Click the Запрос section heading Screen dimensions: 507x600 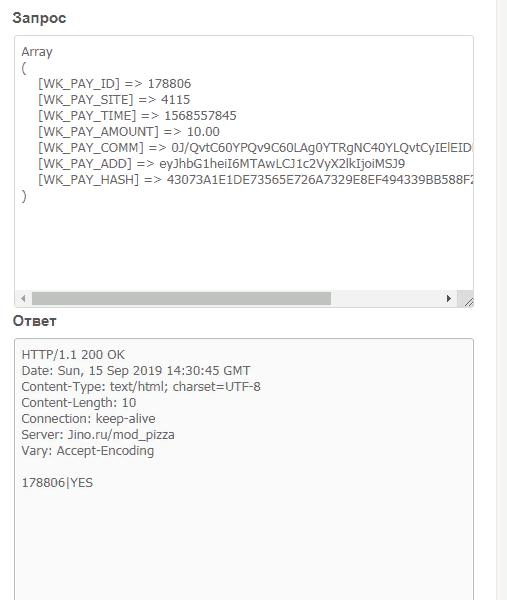39,18
